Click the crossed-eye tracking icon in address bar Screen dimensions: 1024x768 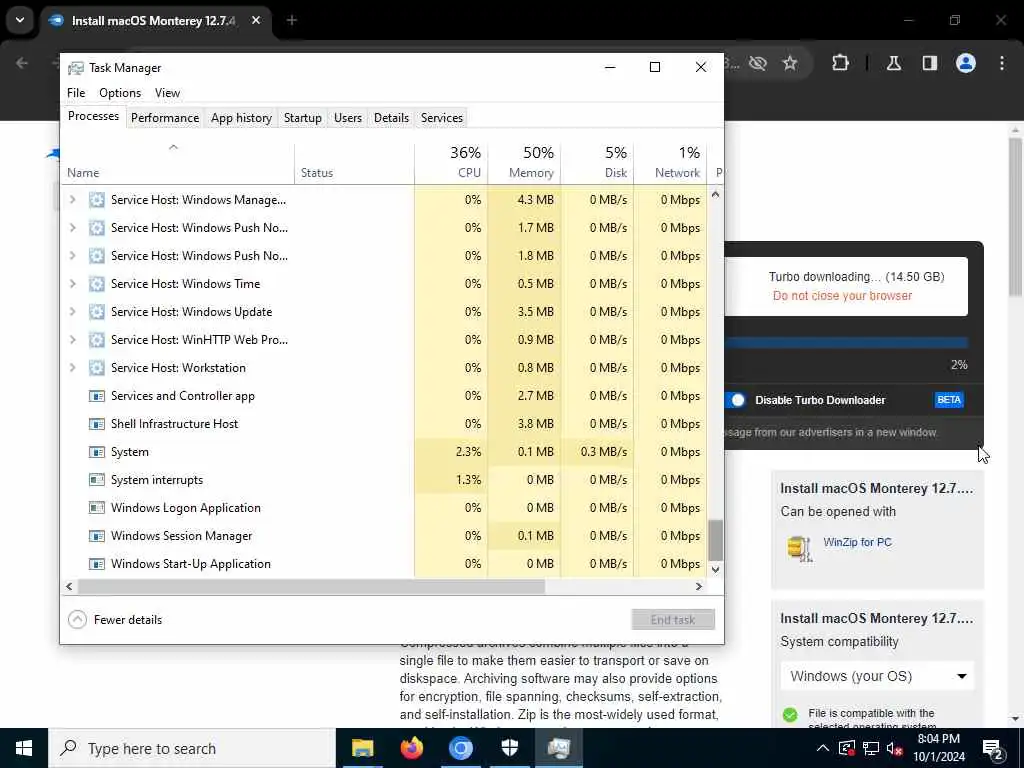point(758,63)
